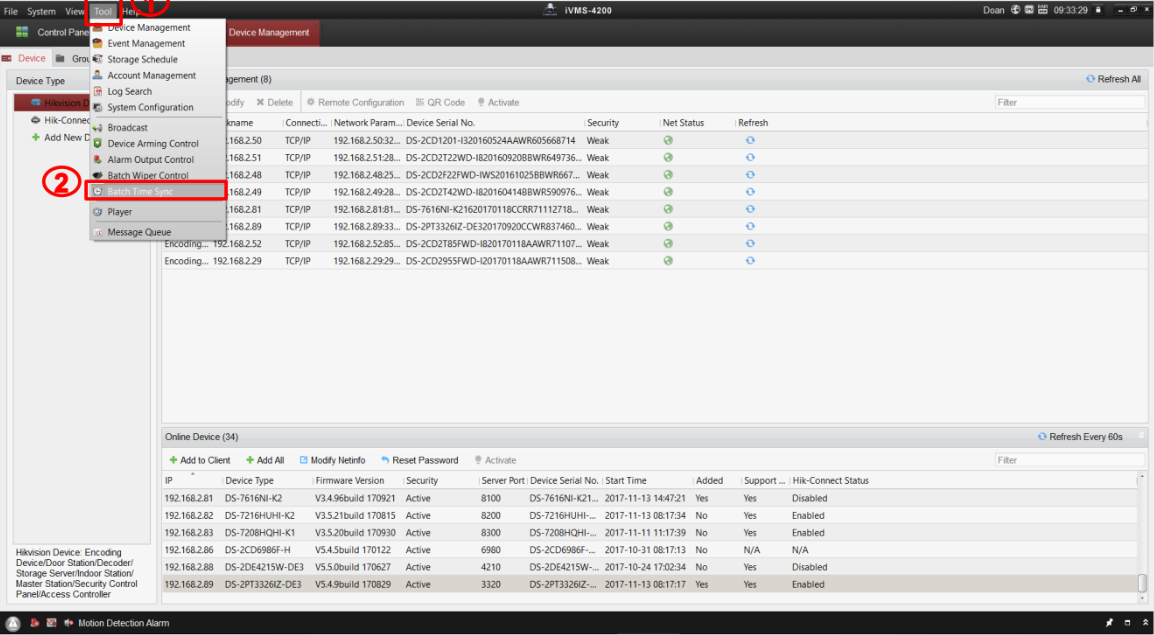Click the Storage Schedule icon in menu

click(x=98, y=60)
